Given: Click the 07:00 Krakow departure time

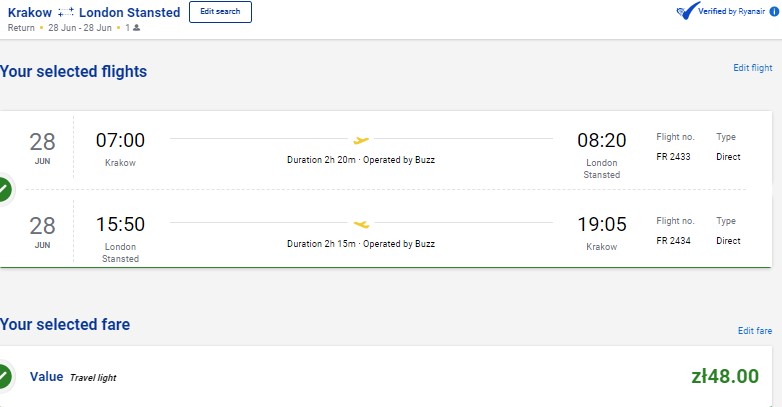Looking at the screenshot, I should point(120,140).
